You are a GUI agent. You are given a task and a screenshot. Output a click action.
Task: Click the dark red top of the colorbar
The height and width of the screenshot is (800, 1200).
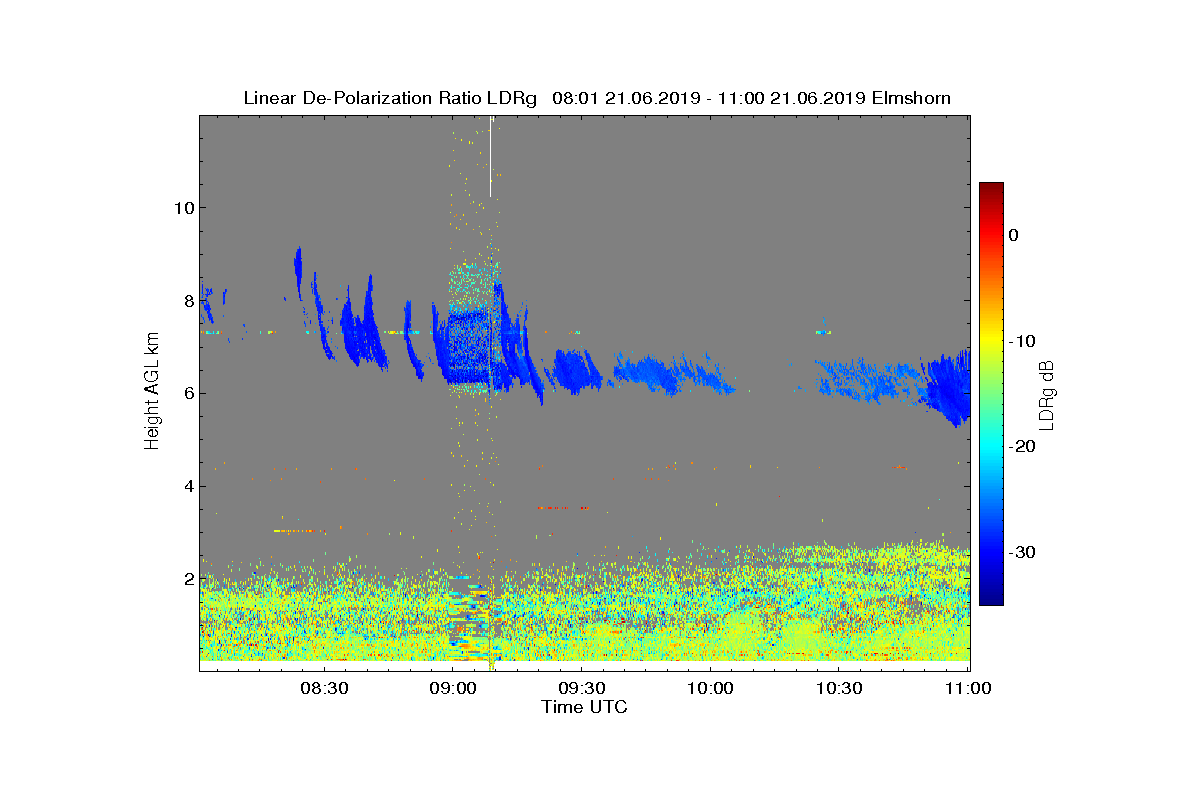tap(991, 188)
